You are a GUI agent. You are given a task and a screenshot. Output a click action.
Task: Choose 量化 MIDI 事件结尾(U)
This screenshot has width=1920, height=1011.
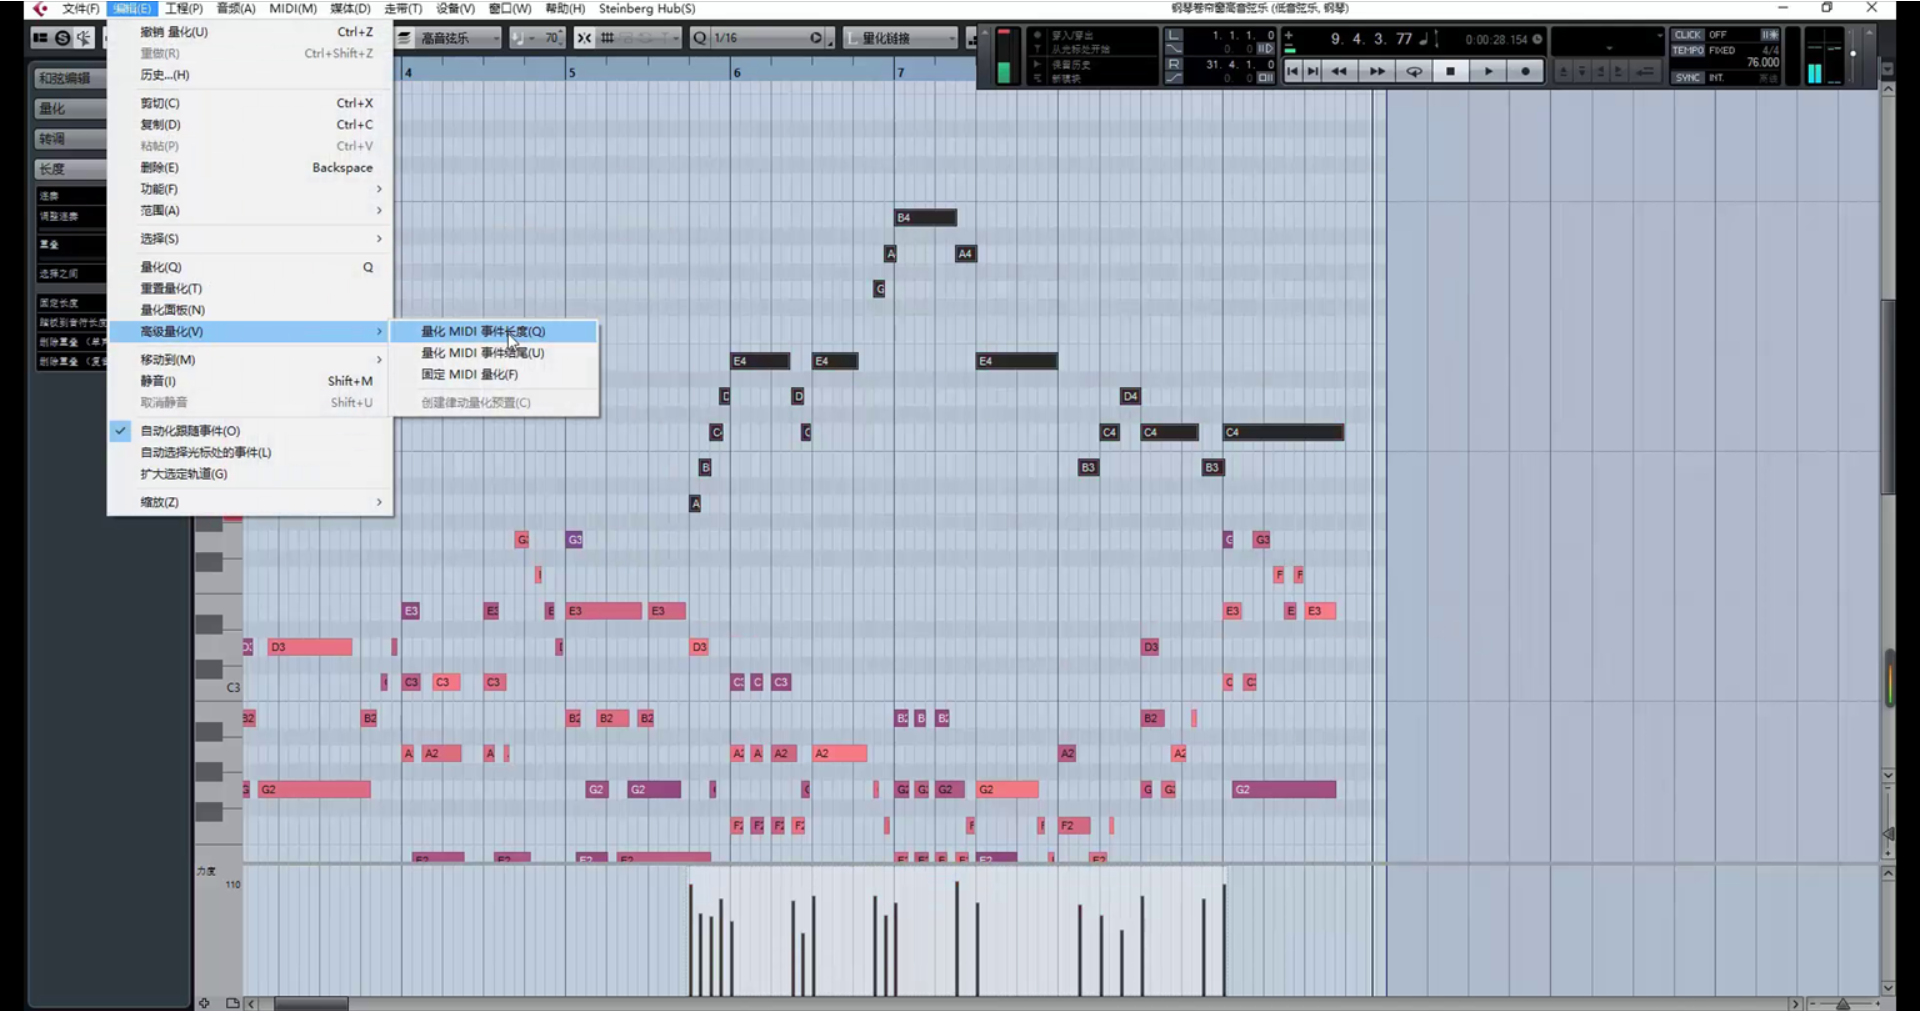[494, 353]
